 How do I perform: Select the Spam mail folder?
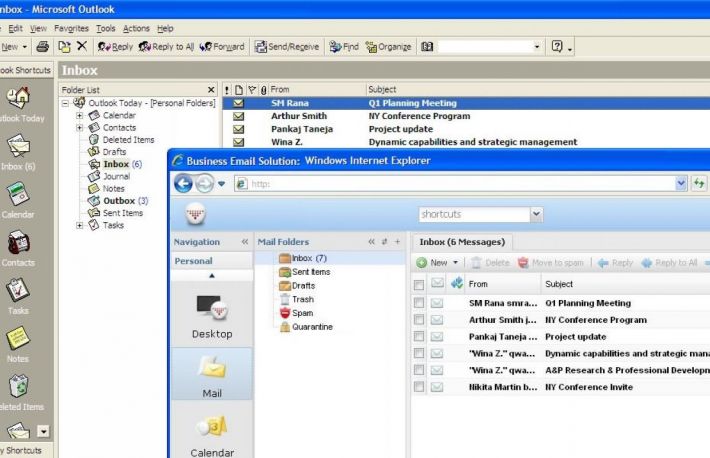coord(301,313)
